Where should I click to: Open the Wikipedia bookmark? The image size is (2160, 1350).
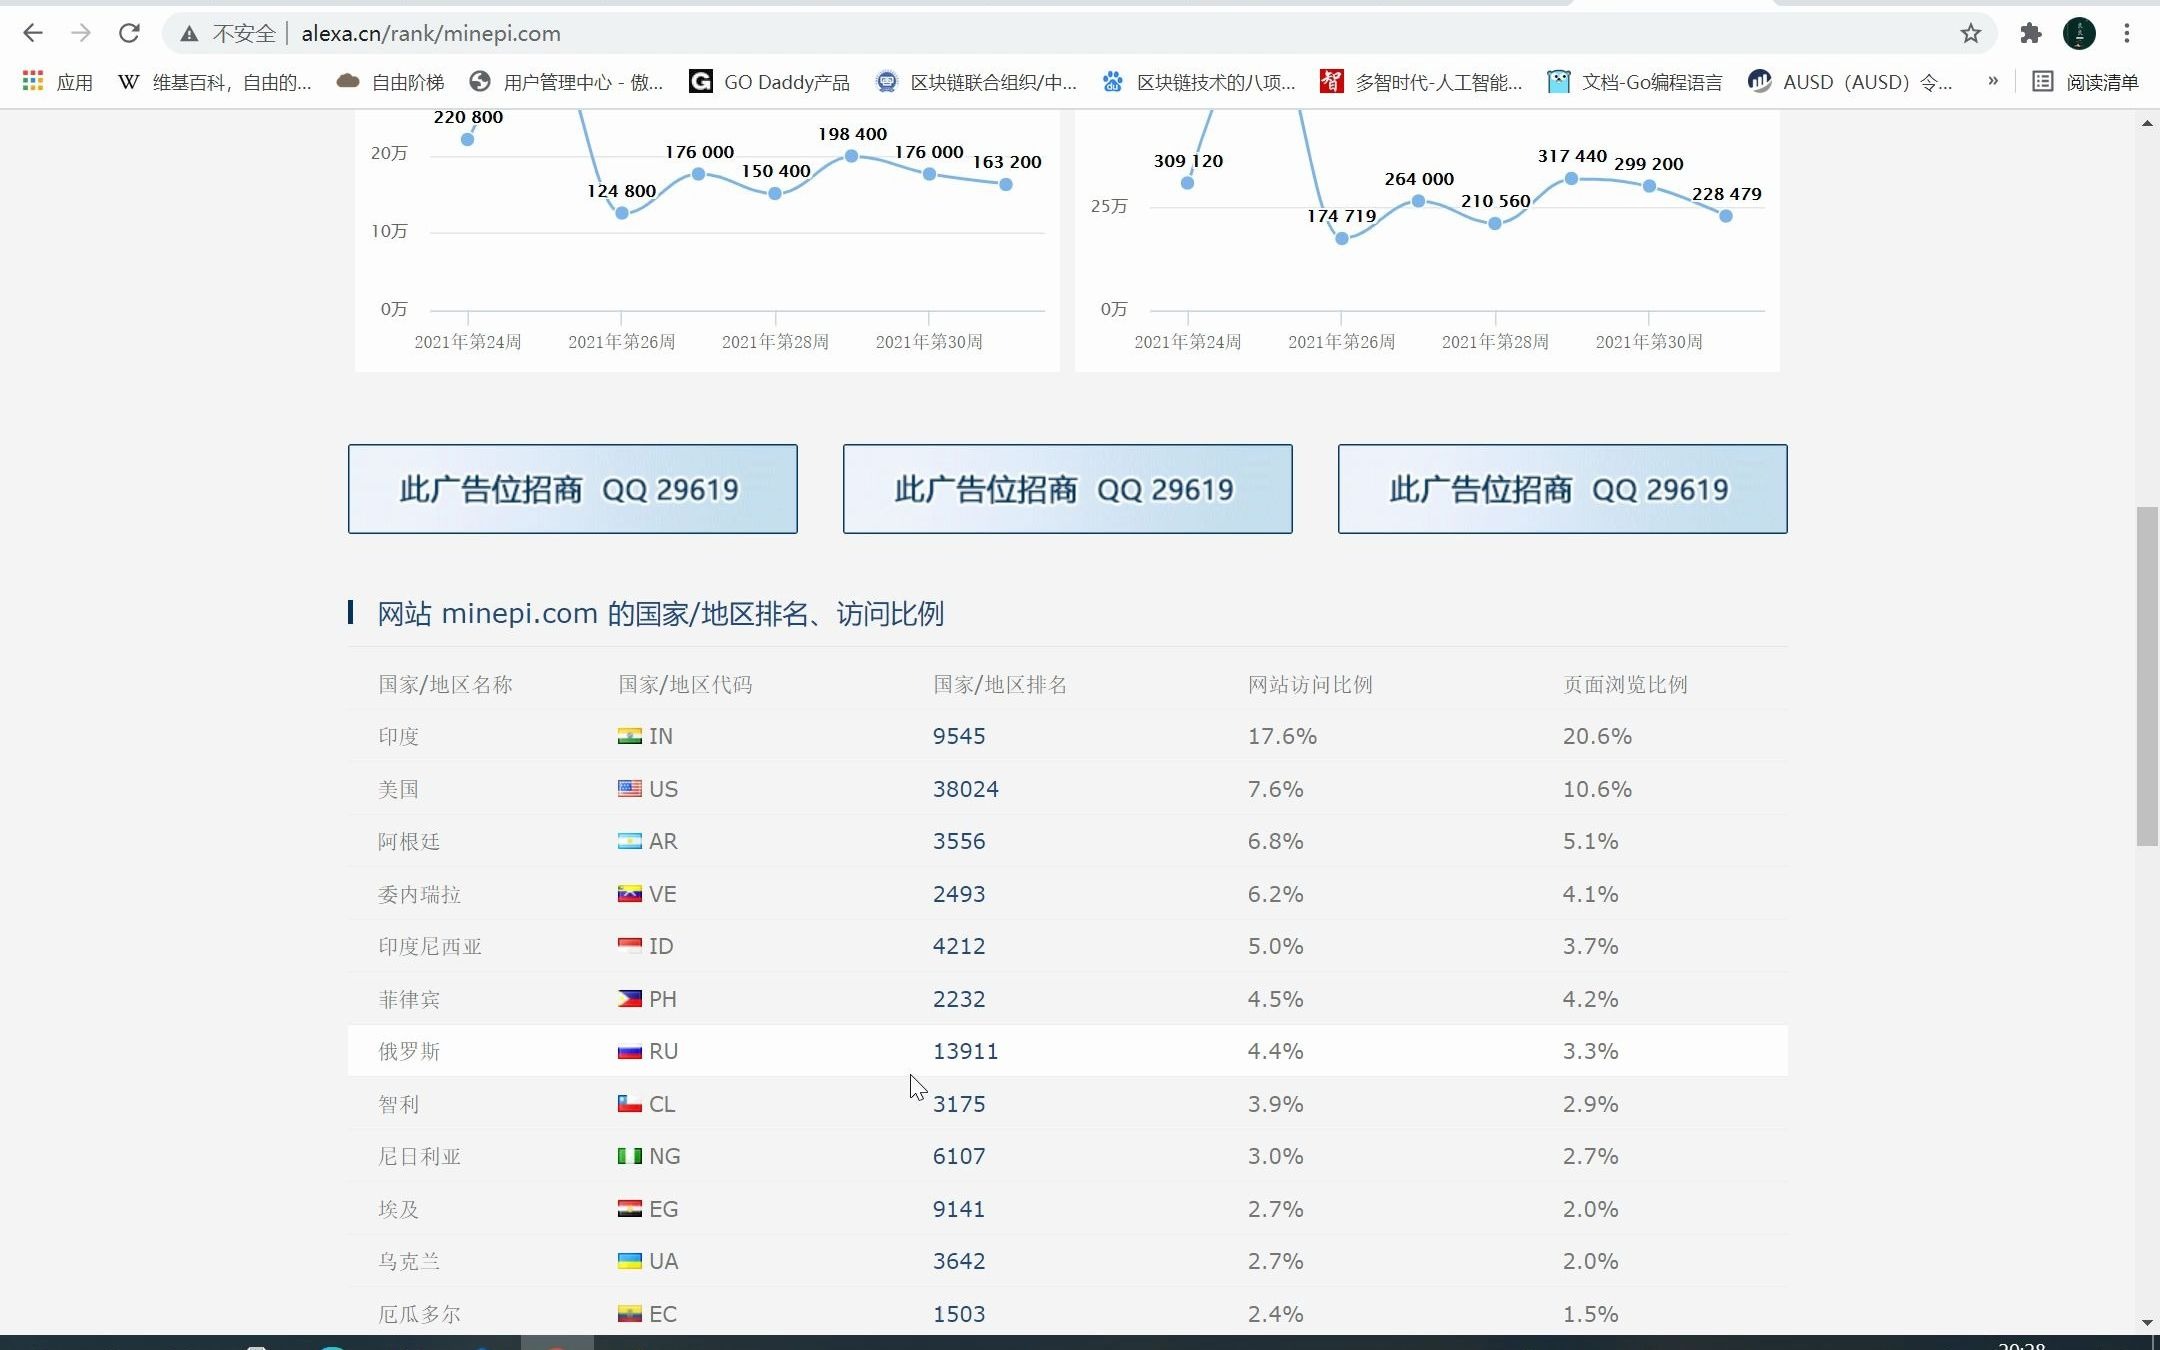coord(214,82)
